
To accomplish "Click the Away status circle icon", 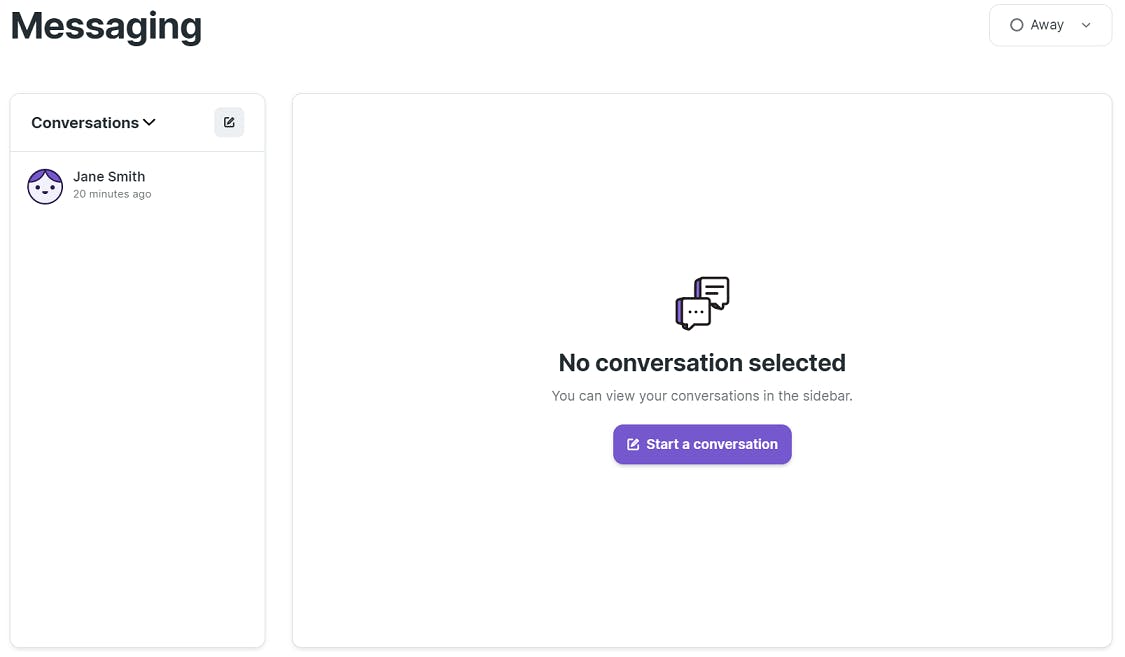I will pyautogui.click(x=1016, y=25).
